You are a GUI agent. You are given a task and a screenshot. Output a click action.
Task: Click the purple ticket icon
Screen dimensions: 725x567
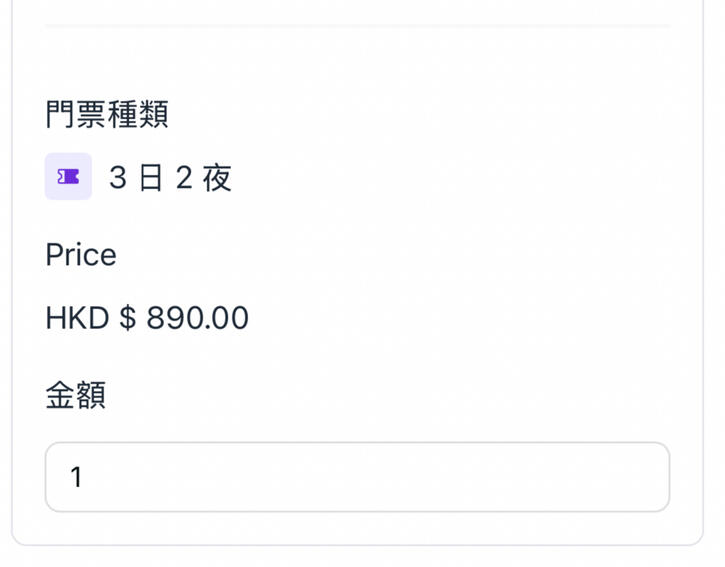(68, 177)
